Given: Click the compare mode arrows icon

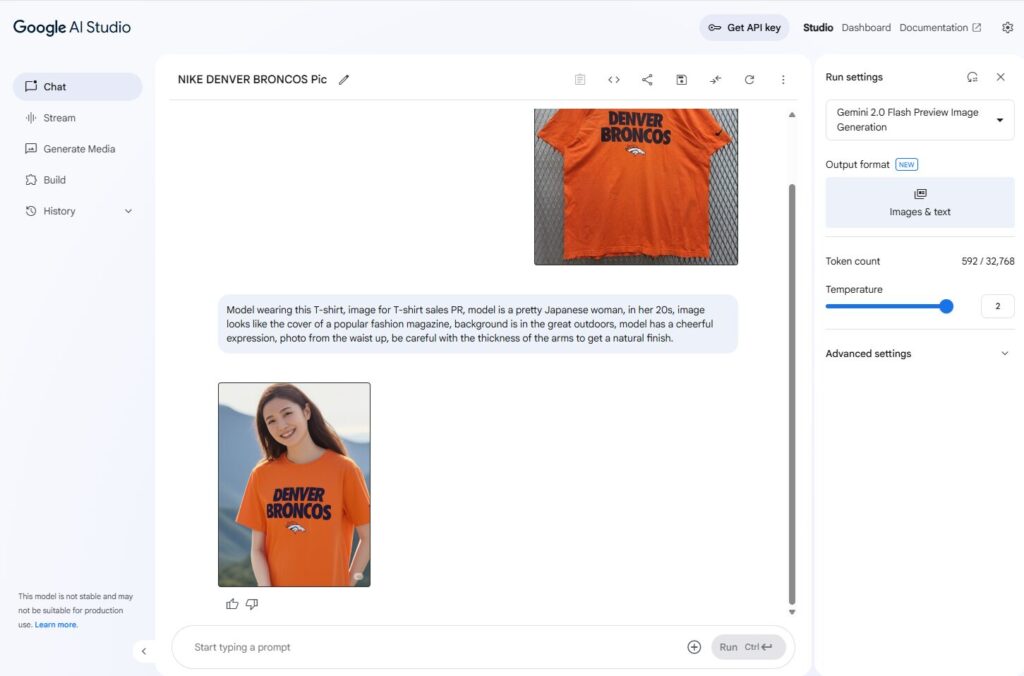Looking at the screenshot, I should [x=716, y=80].
